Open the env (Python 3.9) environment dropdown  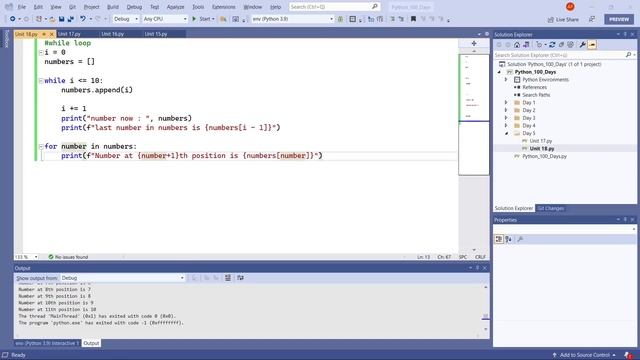[292, 19]
